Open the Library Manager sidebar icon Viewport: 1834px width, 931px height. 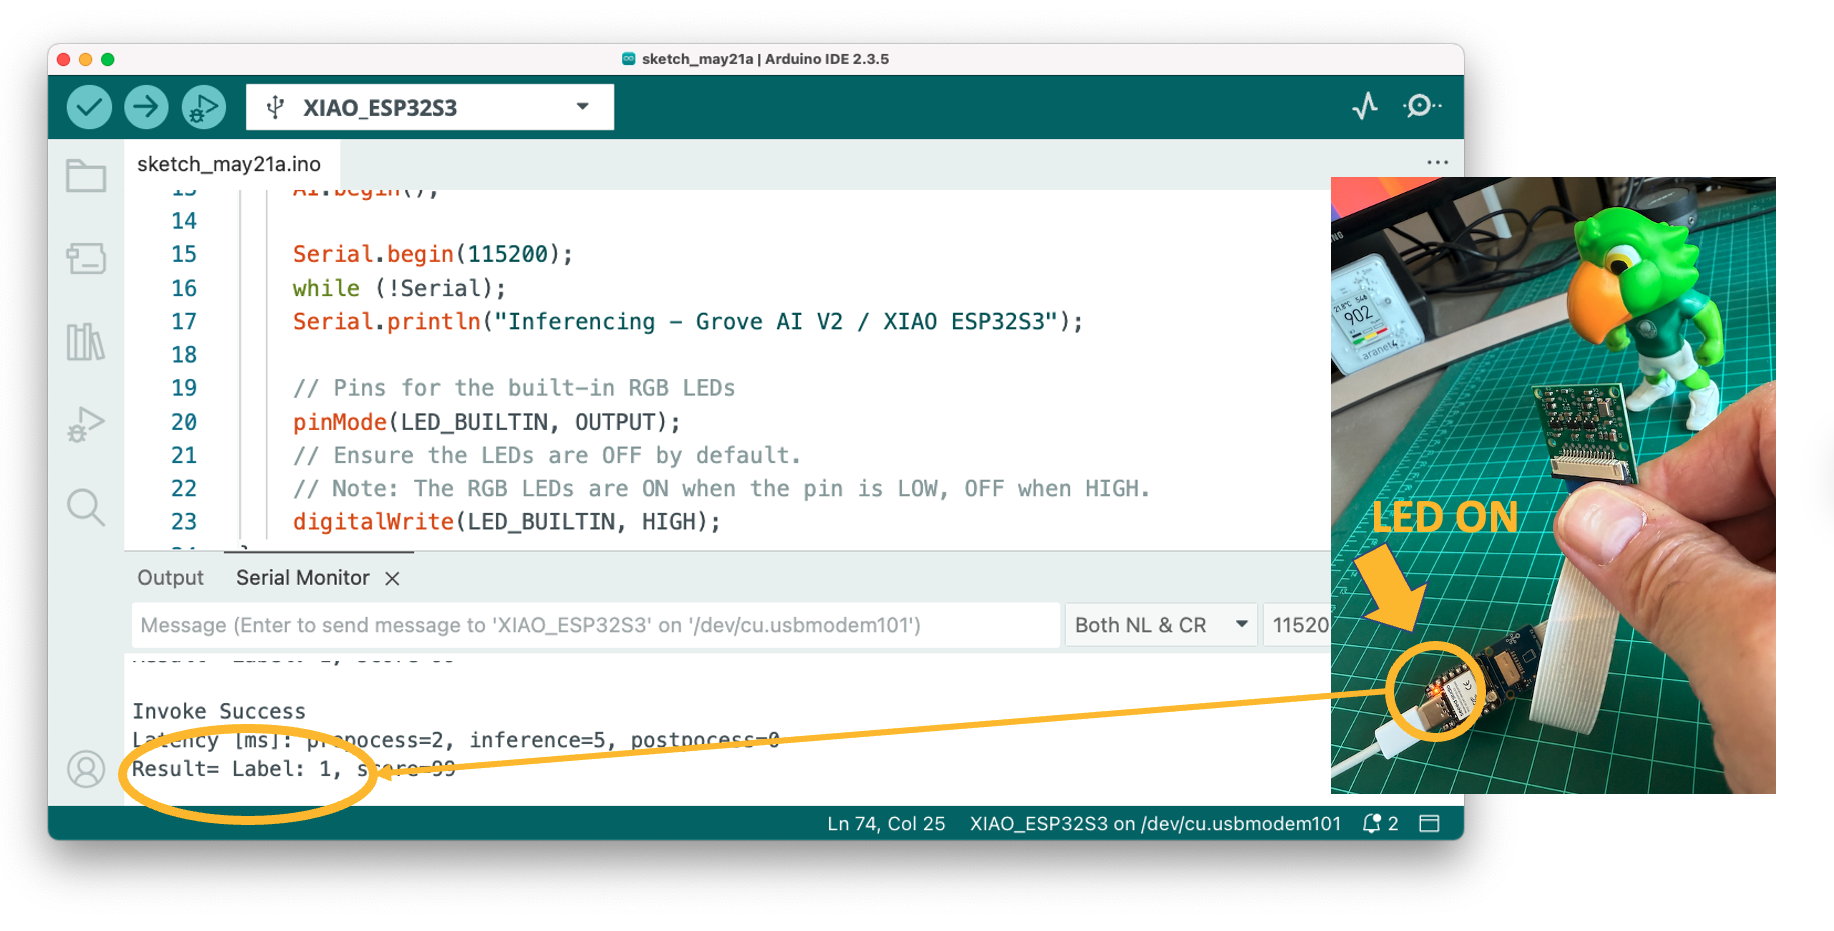86,342
